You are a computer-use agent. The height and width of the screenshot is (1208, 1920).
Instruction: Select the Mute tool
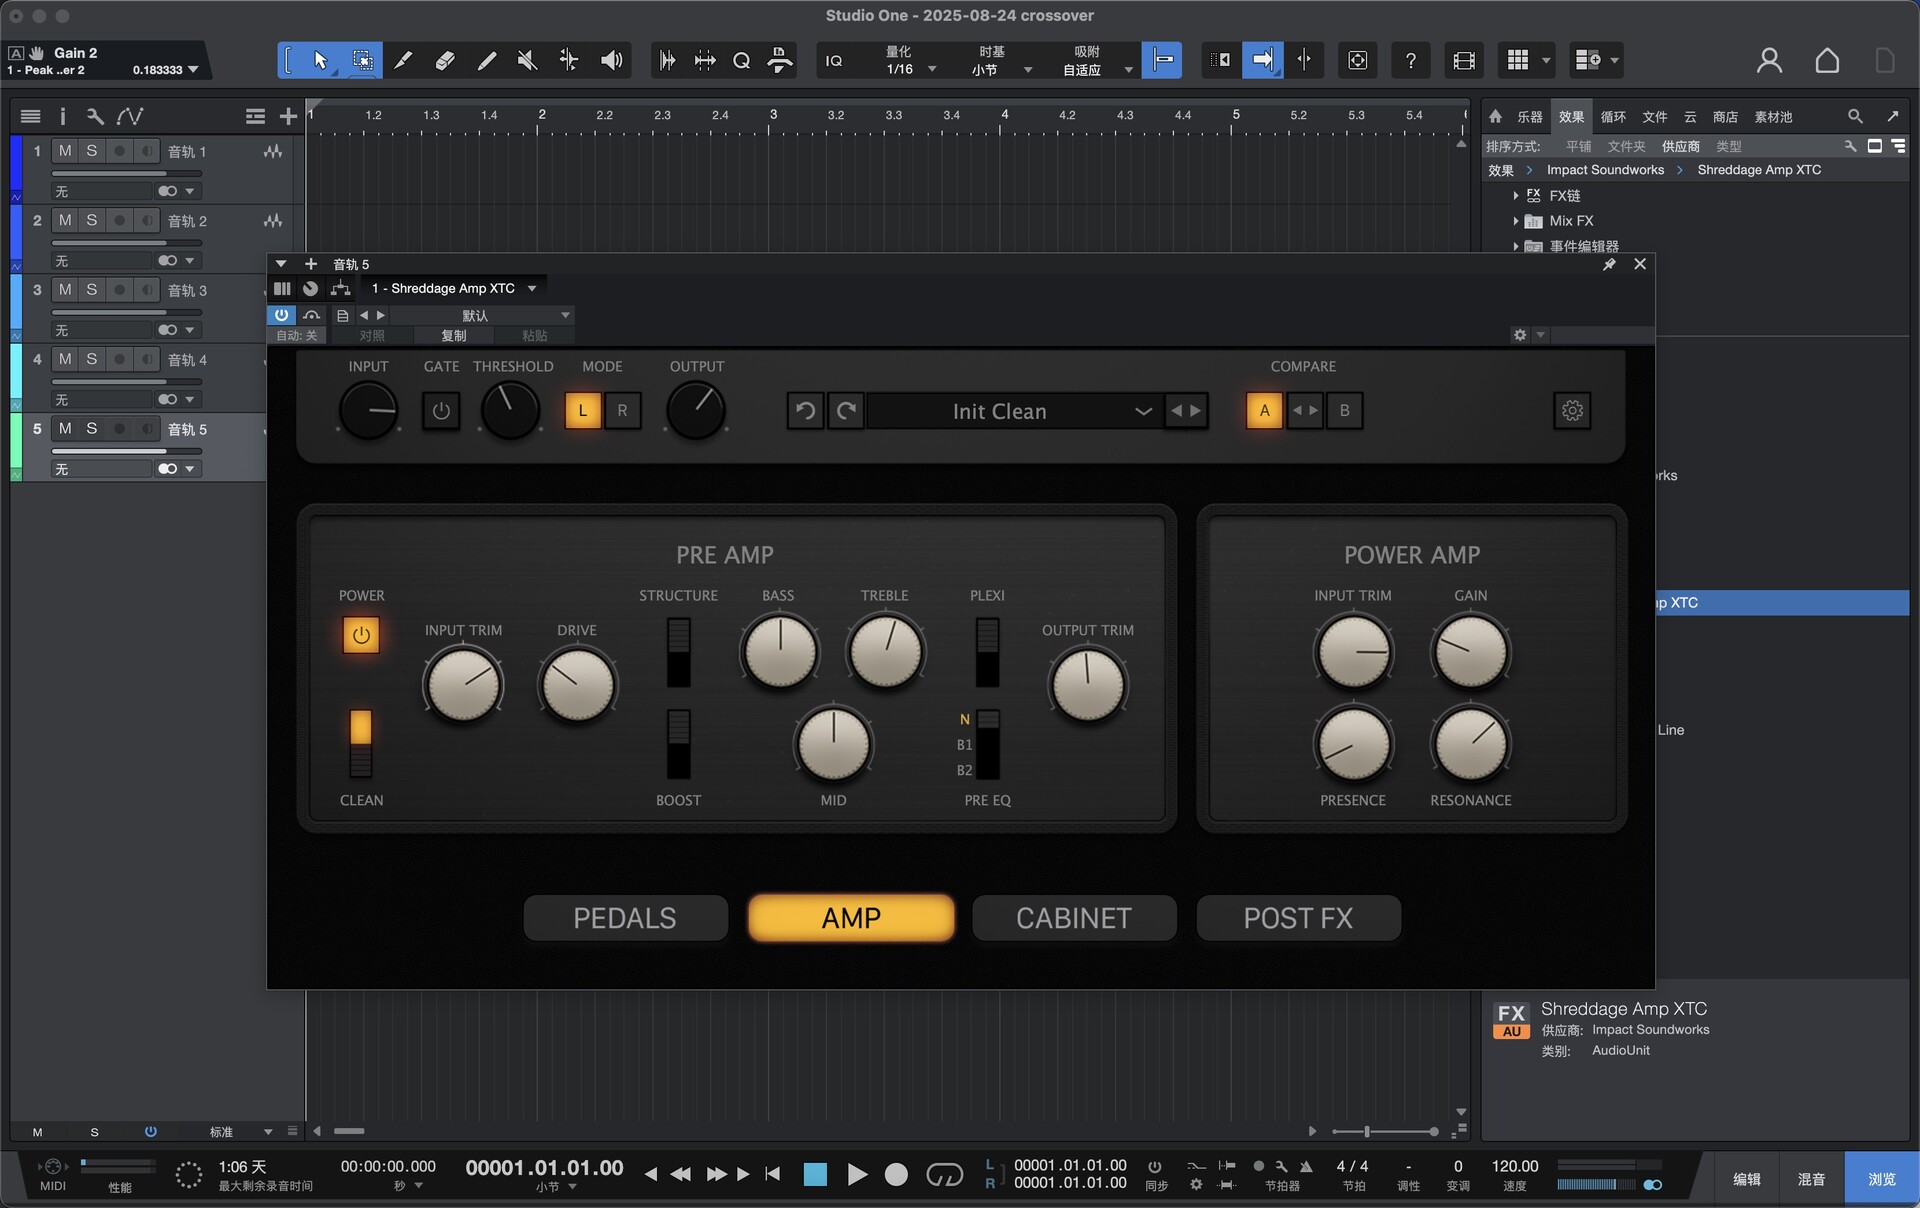point(527,61)
